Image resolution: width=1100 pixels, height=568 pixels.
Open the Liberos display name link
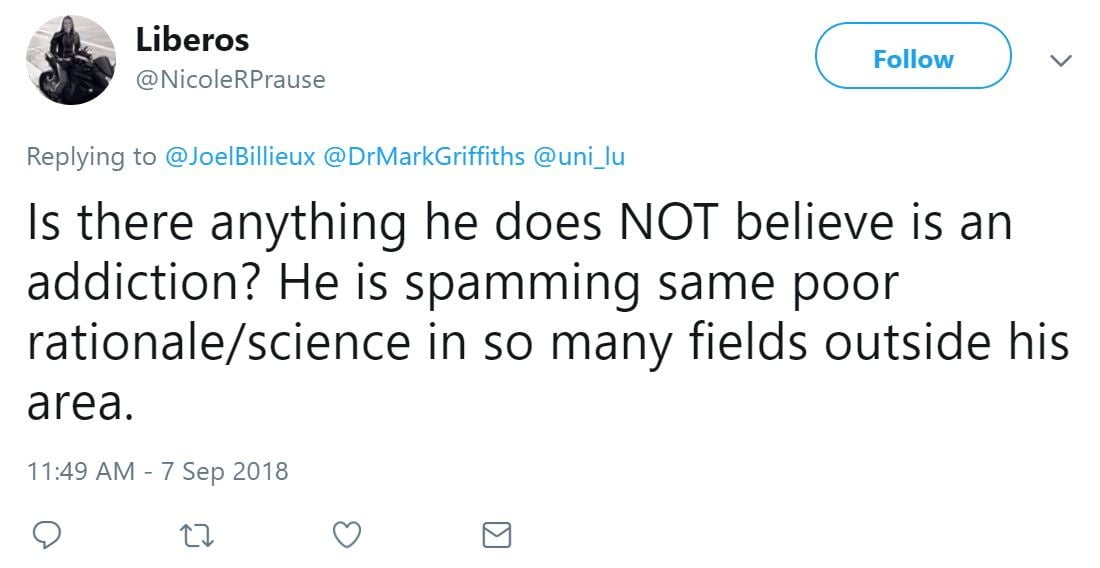192,40
